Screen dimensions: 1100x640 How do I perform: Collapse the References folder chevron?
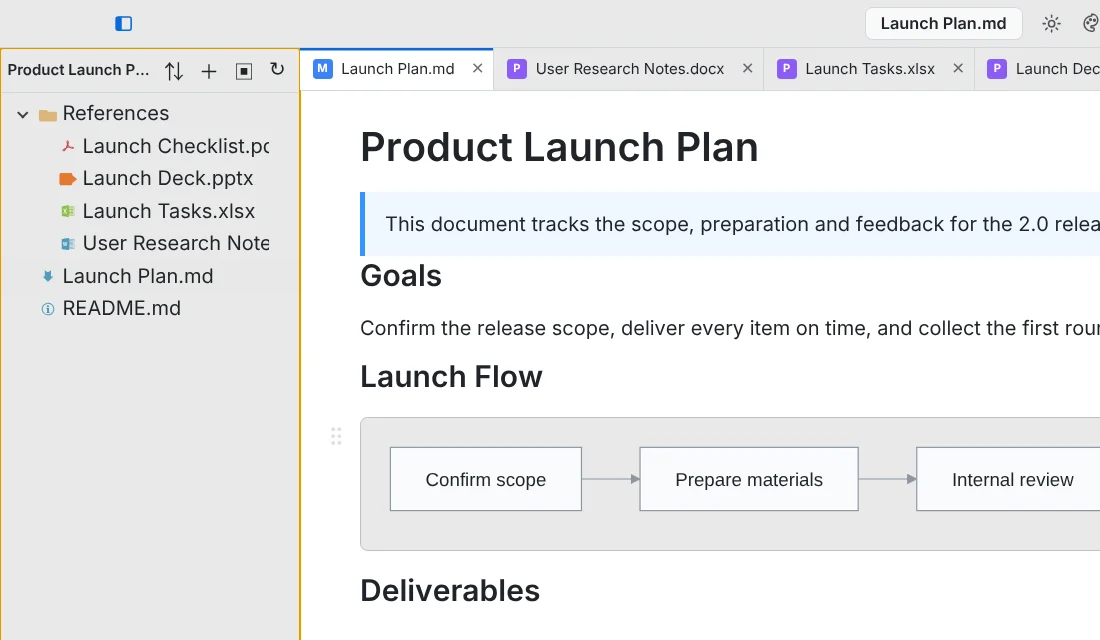[x=23, y=114]
